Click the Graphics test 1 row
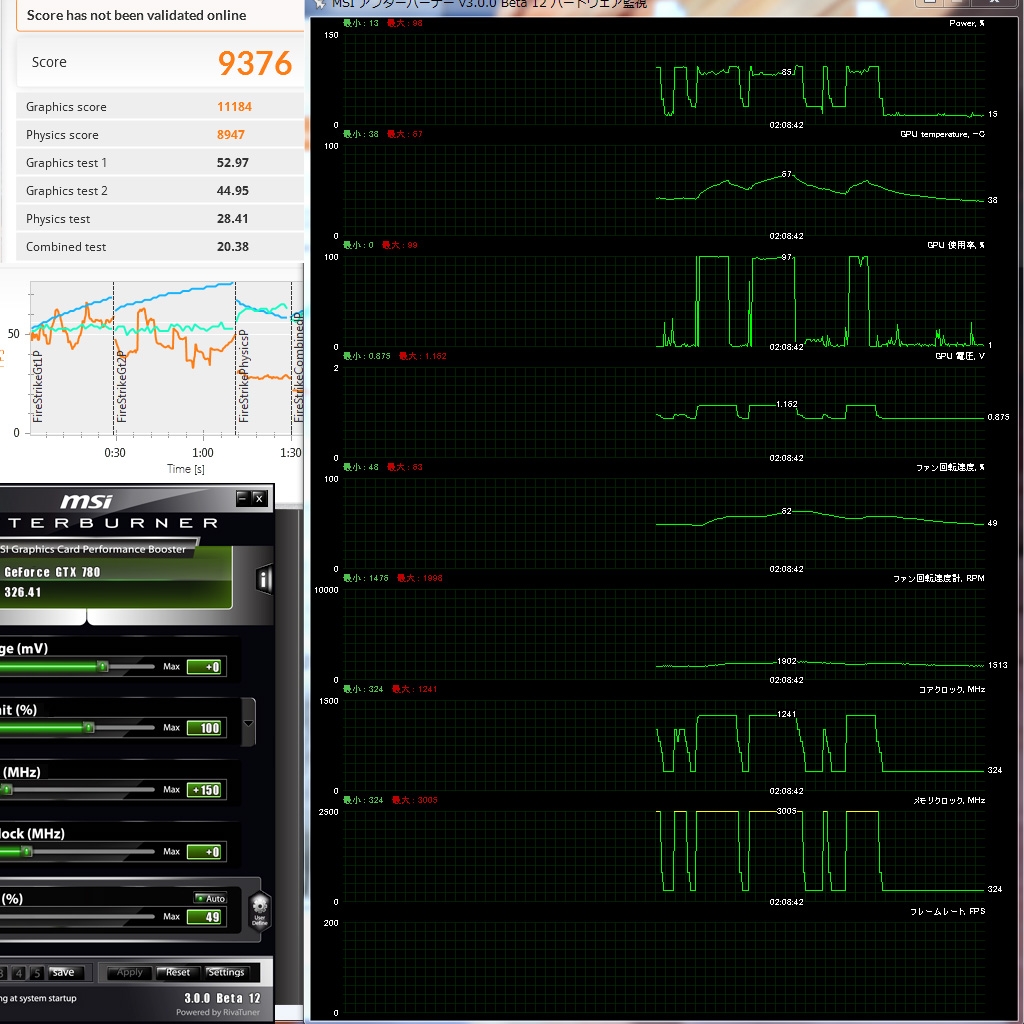 159,163
